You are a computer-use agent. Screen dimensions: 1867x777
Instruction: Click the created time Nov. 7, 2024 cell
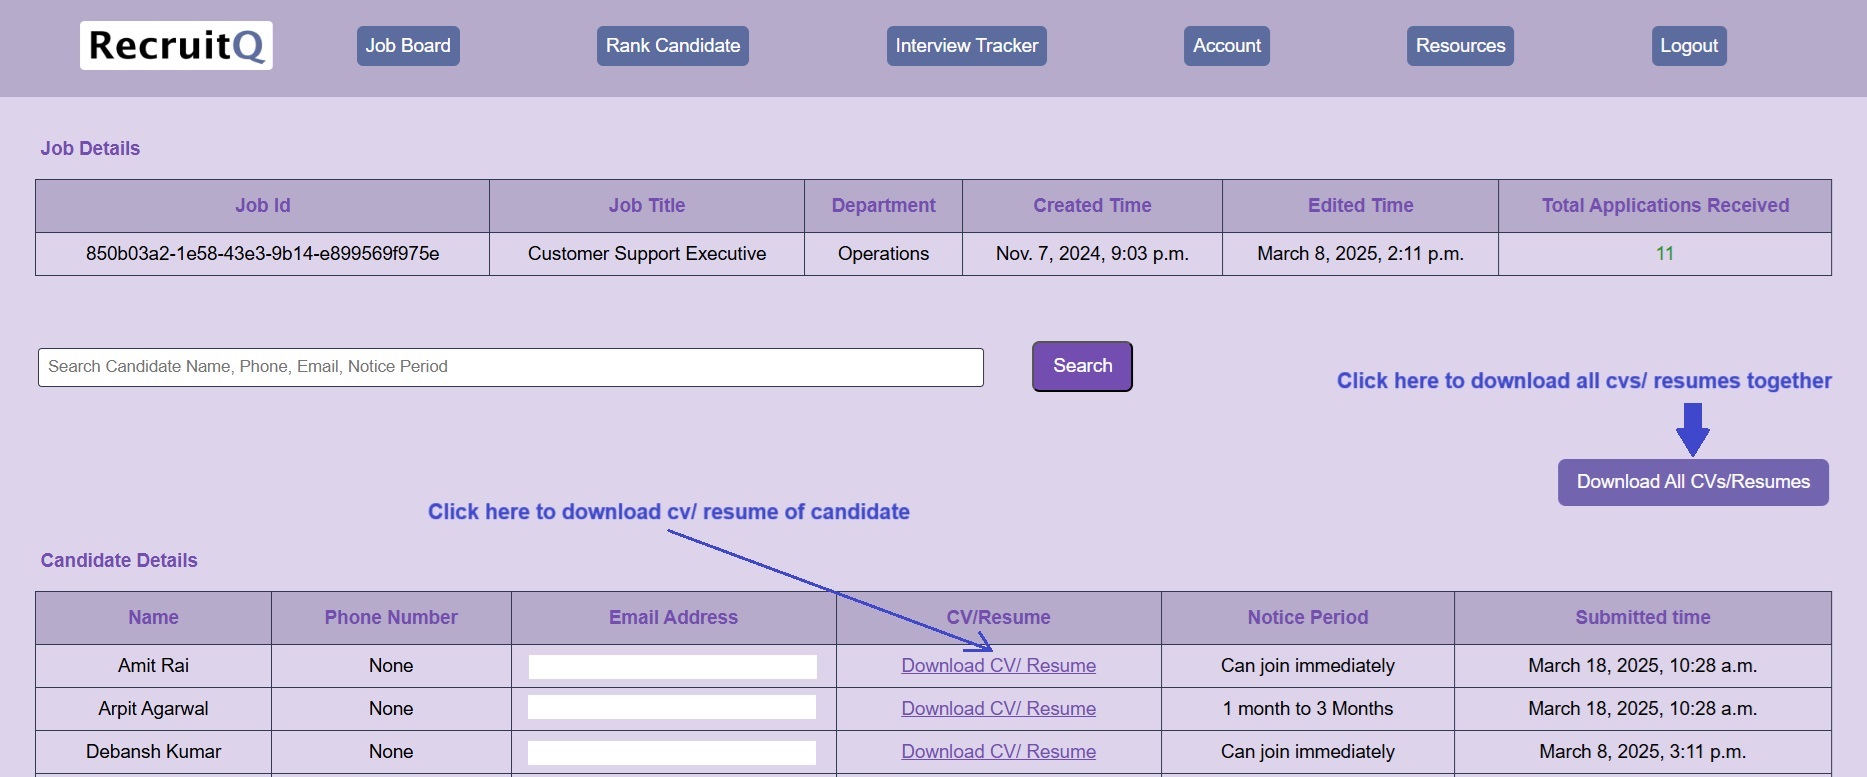pos(1092,254)
